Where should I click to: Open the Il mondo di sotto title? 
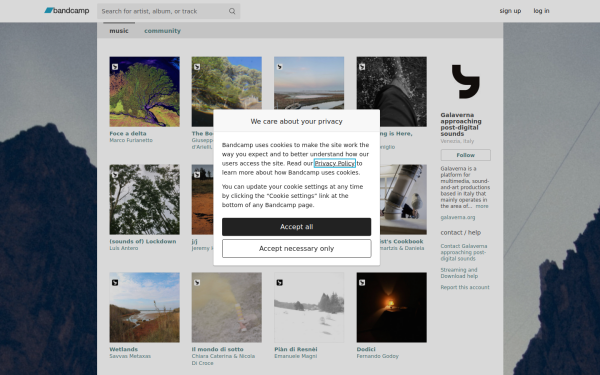217,349
